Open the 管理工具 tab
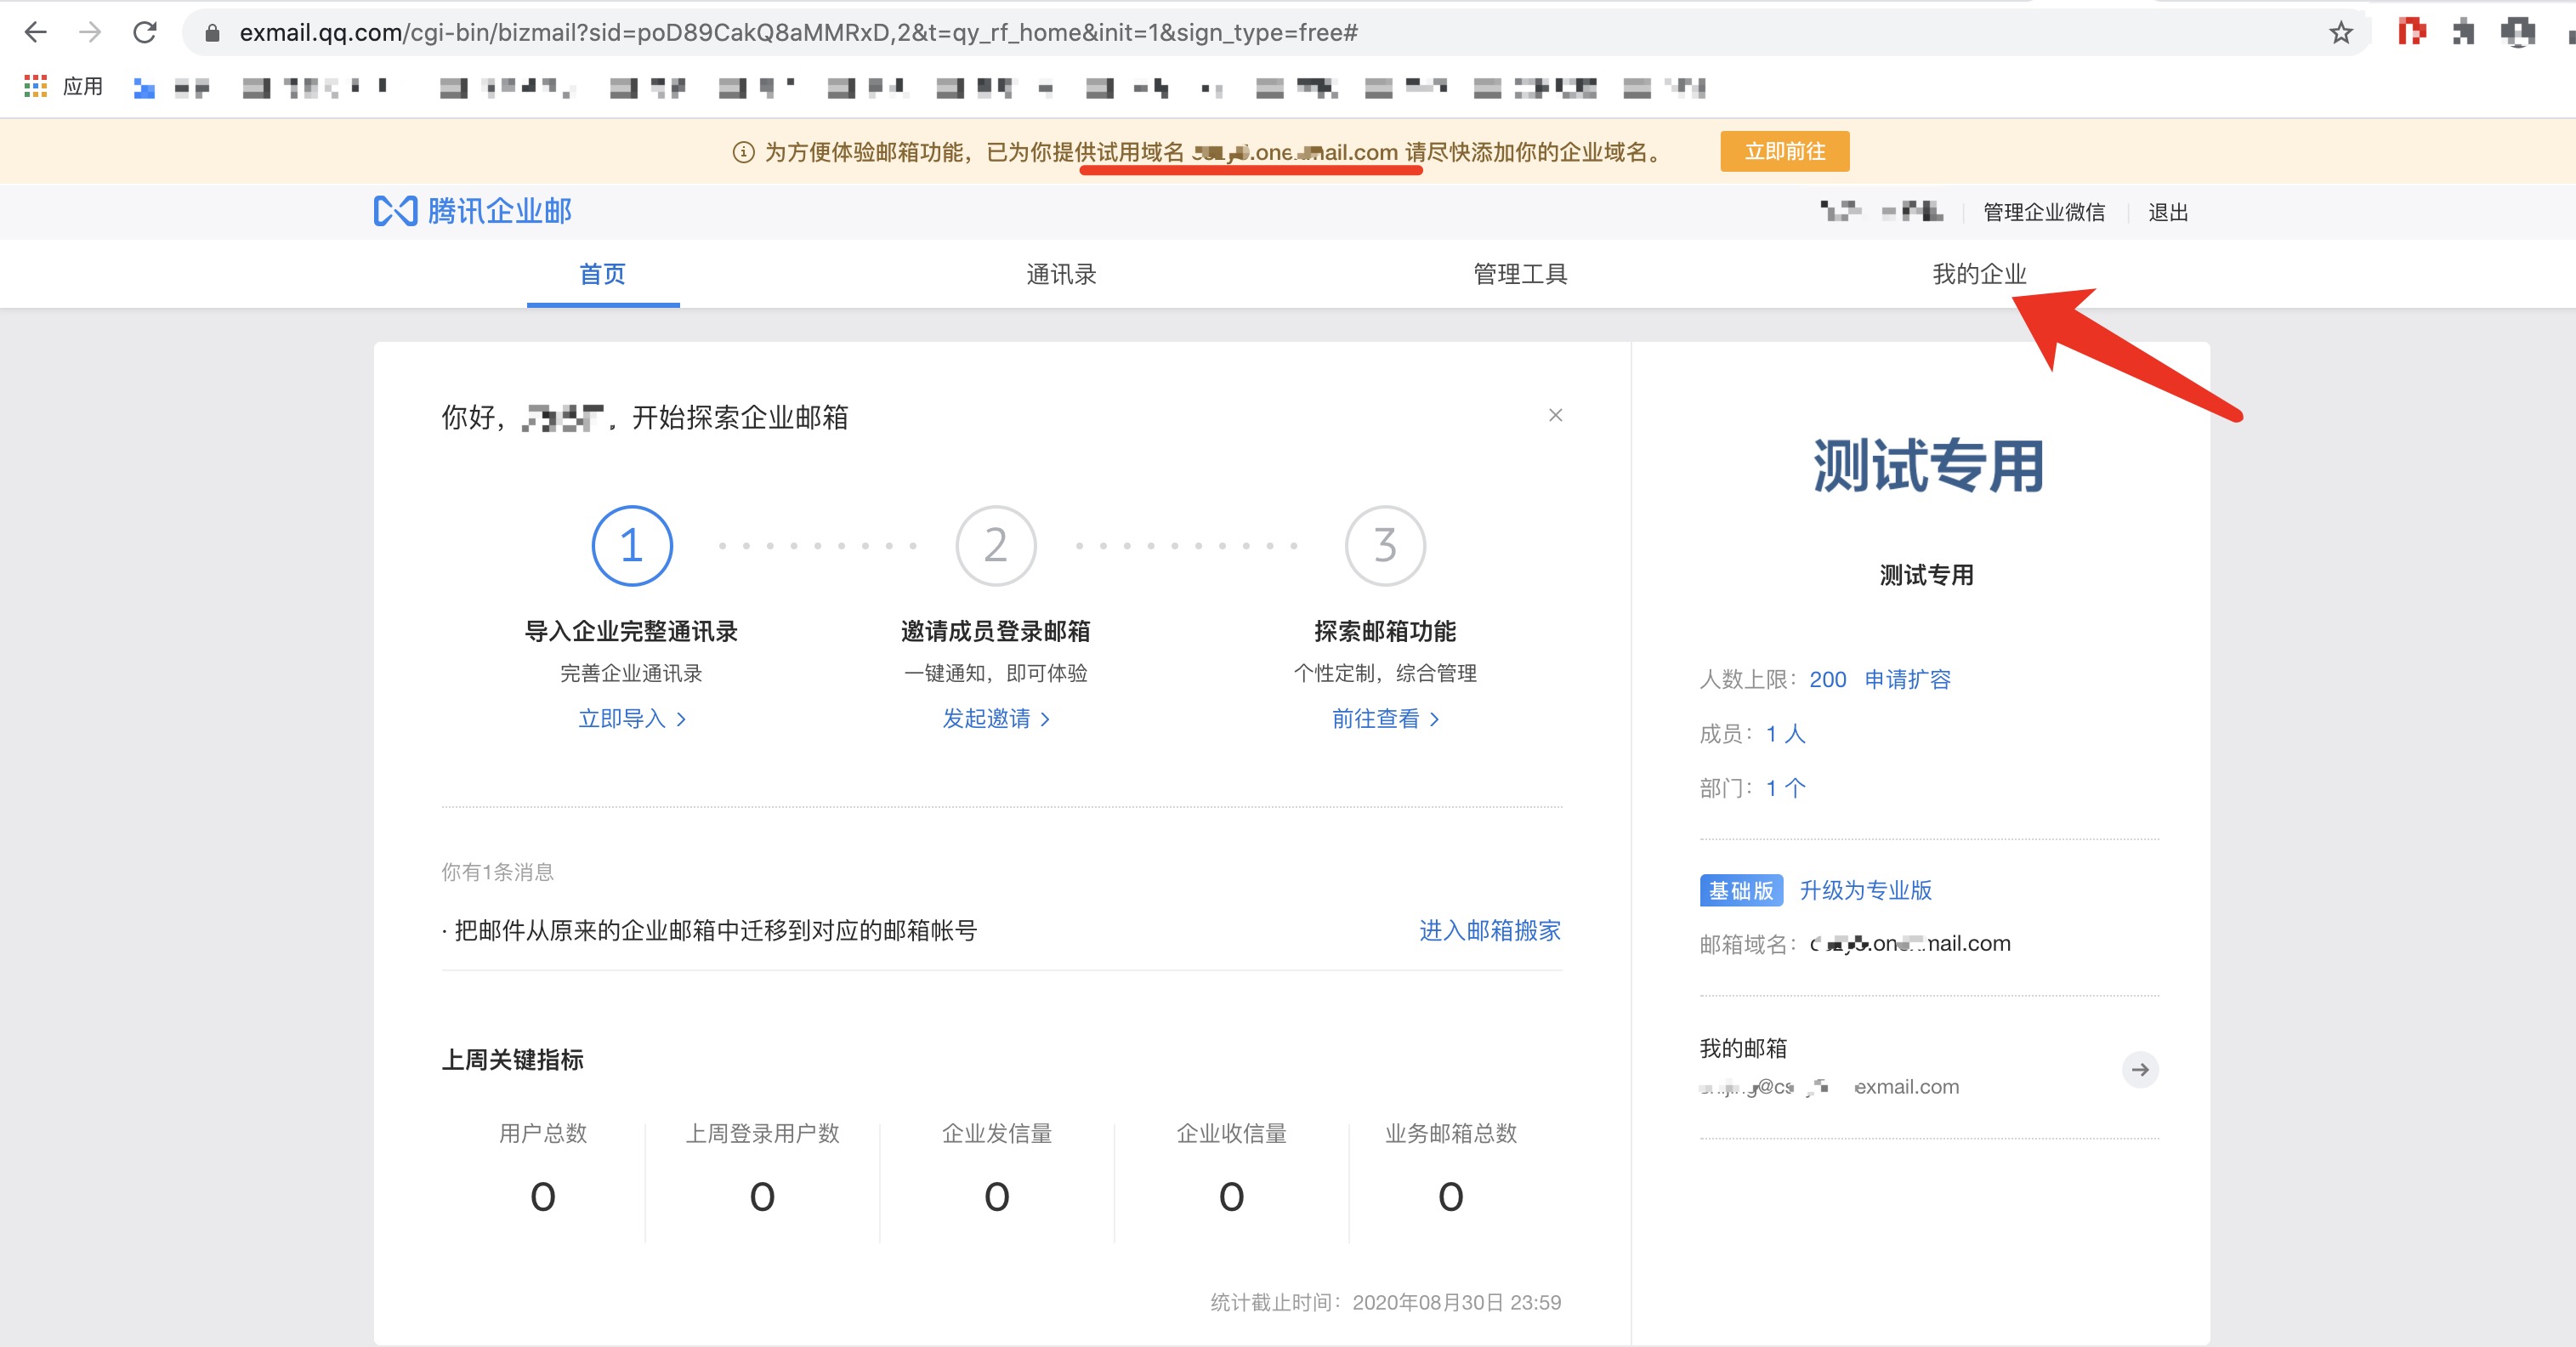The width and height of the screenshot is (2576, 1347). click(x=1518, y=274)
